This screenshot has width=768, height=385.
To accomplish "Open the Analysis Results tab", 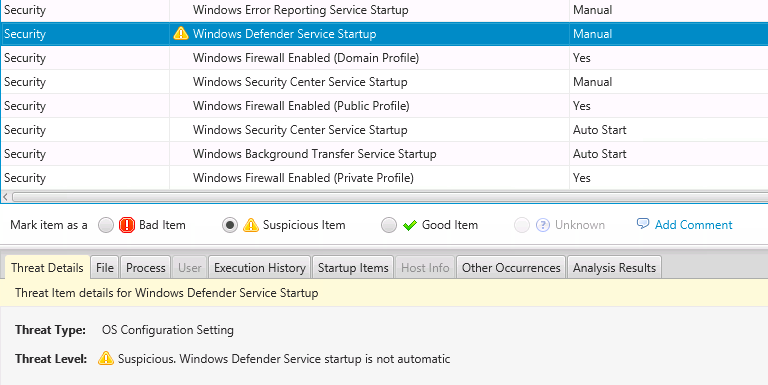I will coord(614,268).
